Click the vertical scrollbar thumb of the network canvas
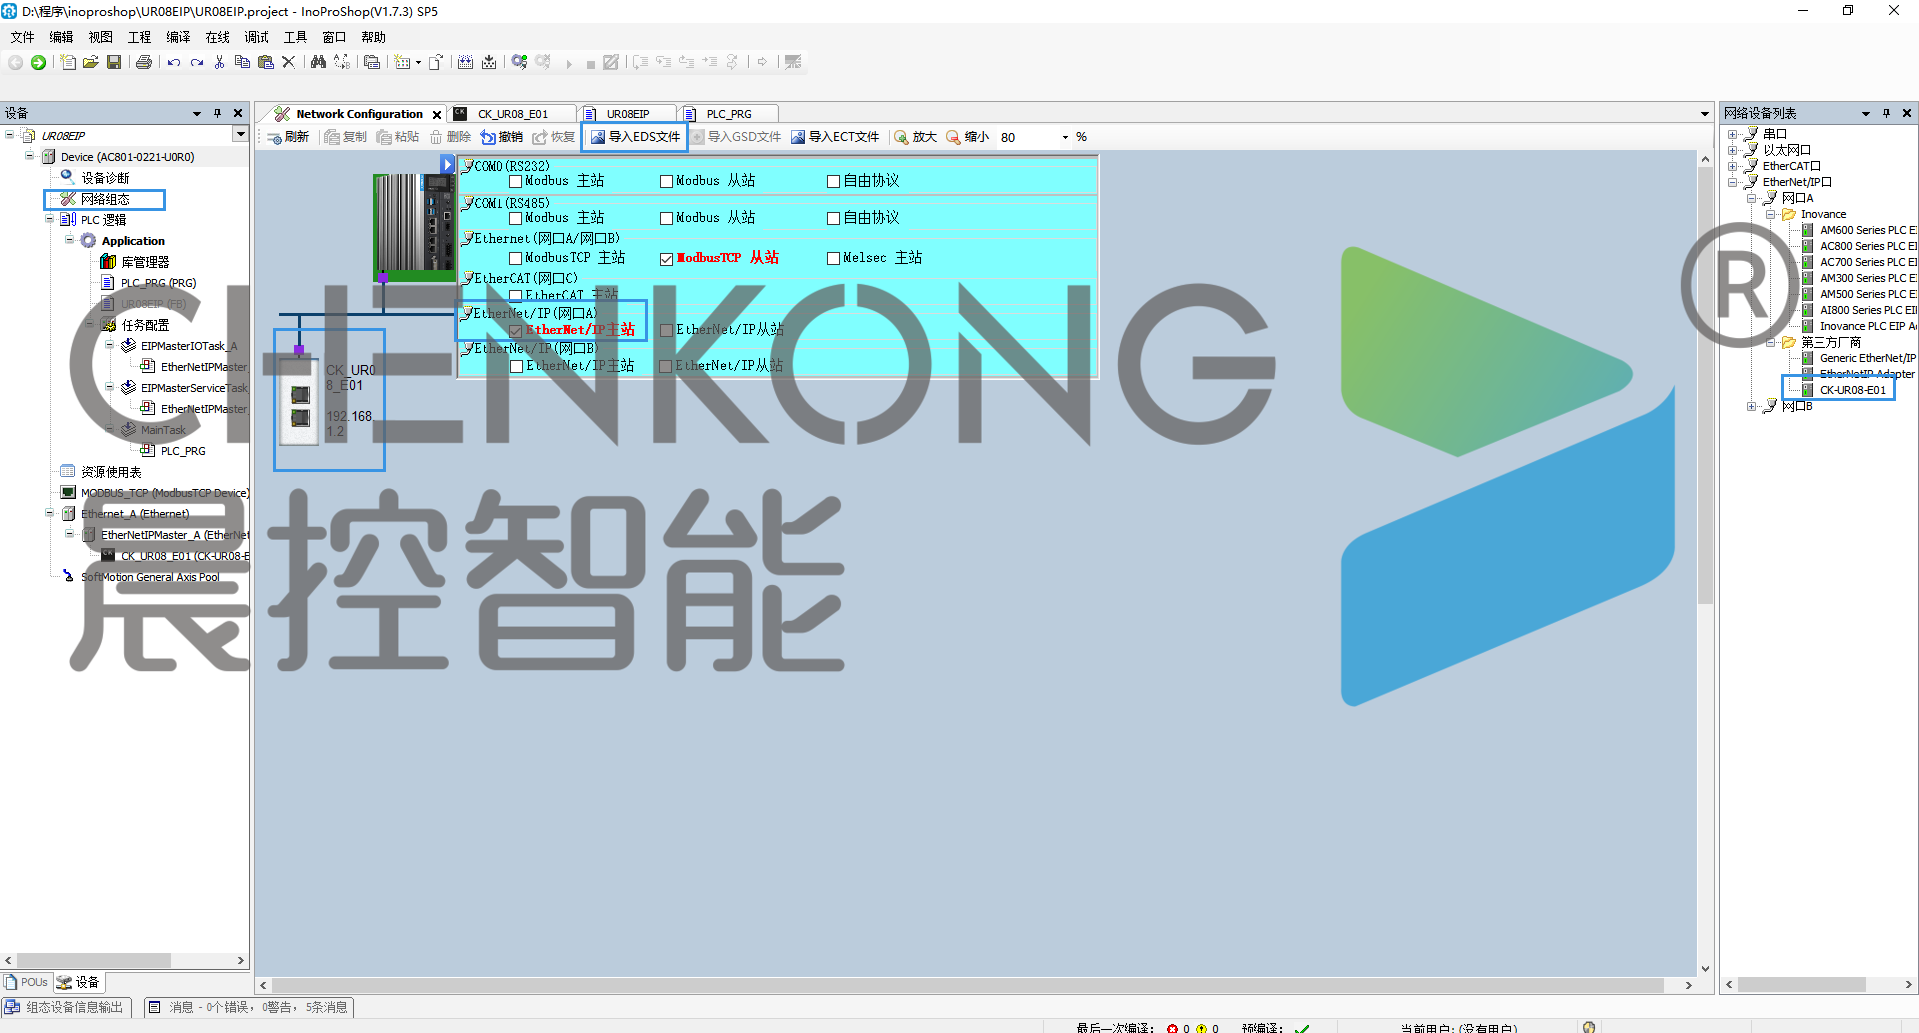The height and width of the screenshot is (1033, 1919). (1706, 385)
